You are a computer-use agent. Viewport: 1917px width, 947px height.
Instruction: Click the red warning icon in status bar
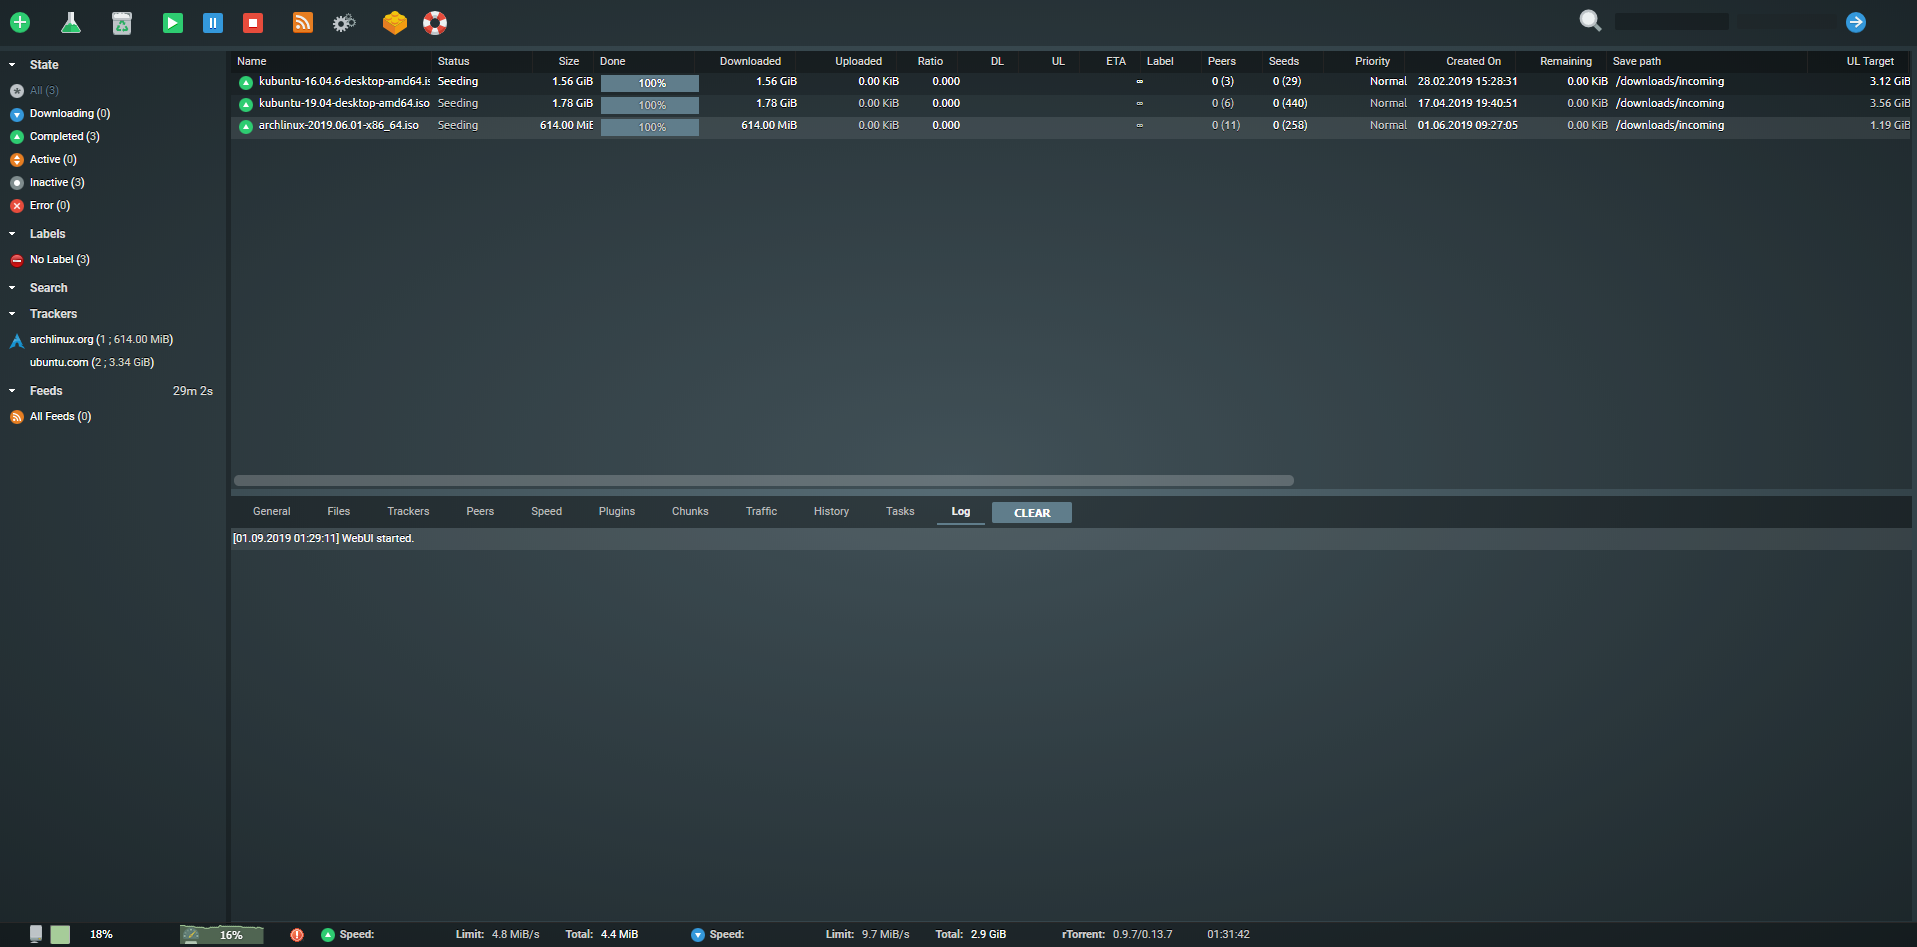(x=297, y=934)
